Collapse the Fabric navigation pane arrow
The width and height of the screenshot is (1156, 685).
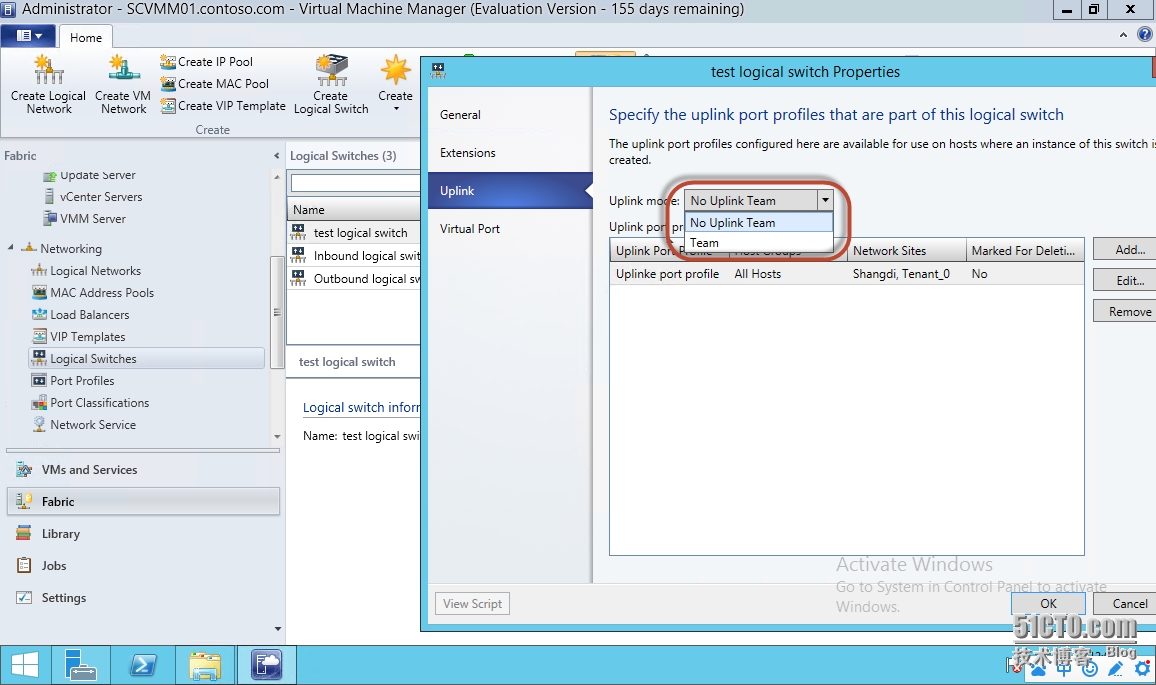pos(276,156)
